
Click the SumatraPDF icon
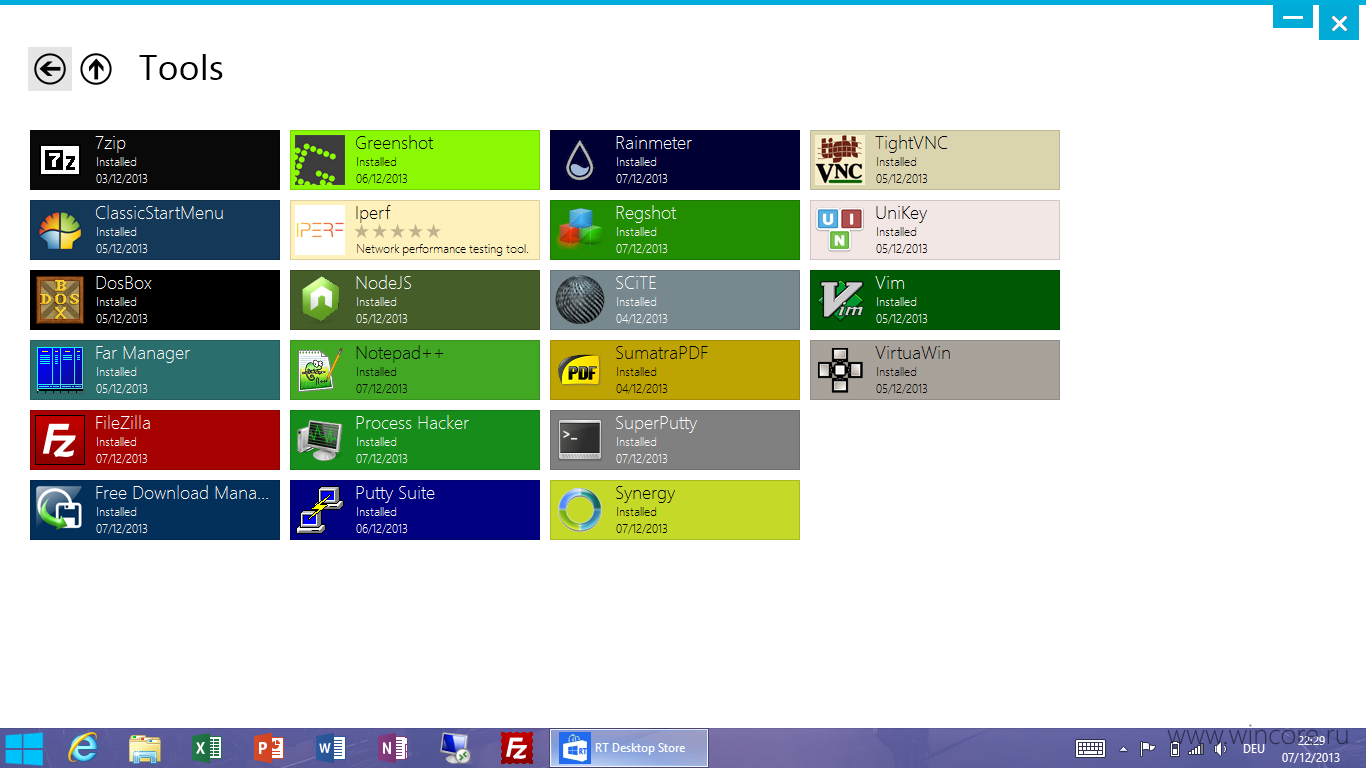580,370
